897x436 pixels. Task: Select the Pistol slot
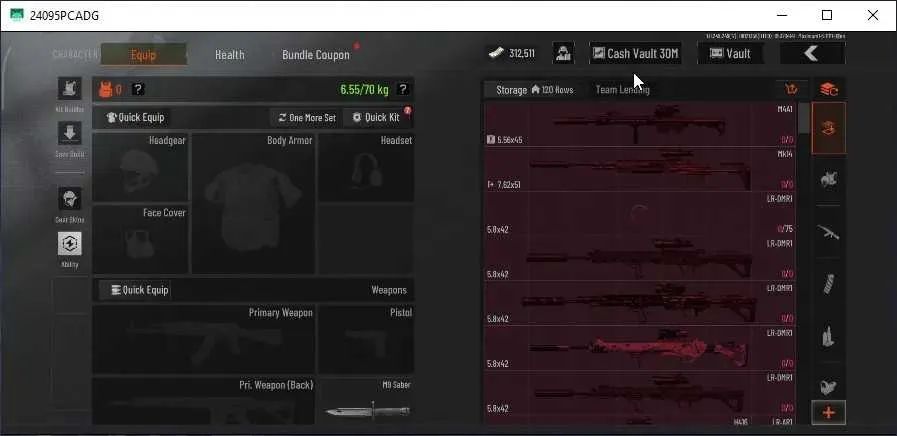click(366, 339)
